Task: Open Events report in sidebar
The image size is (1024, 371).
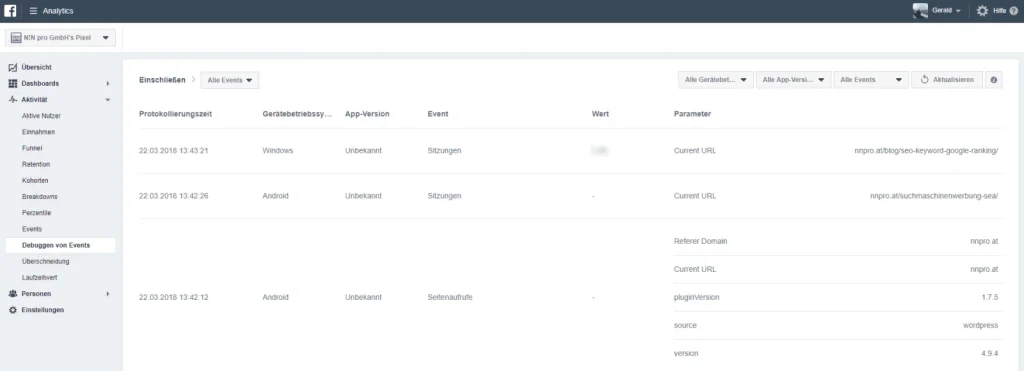Action: (32, 229)
